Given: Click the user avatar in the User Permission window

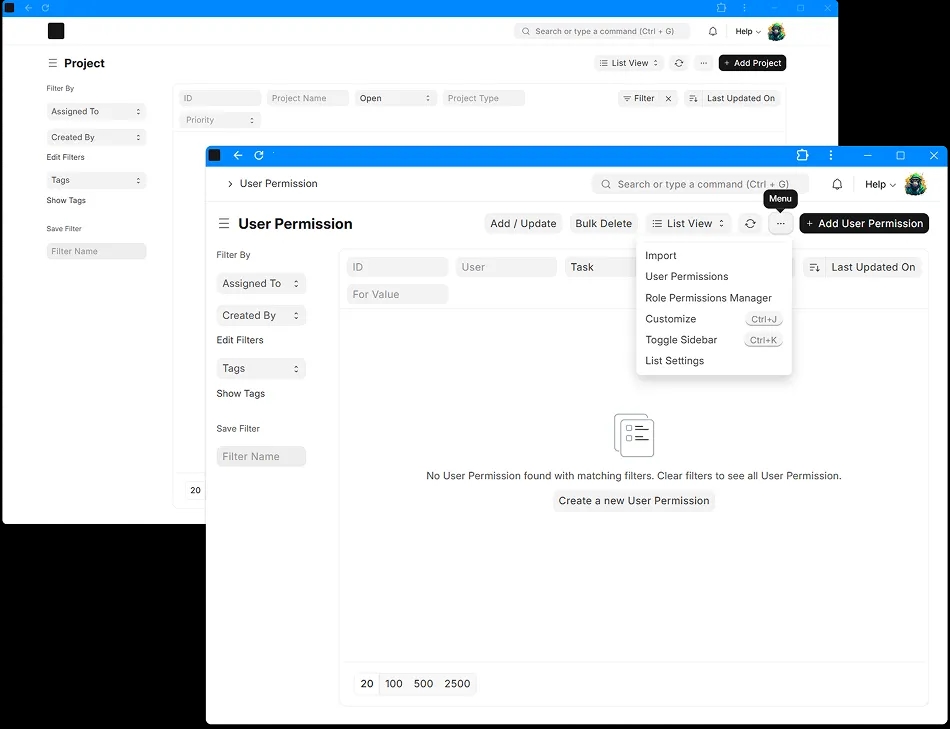Looking at the screenshot, I should [915, 184].
